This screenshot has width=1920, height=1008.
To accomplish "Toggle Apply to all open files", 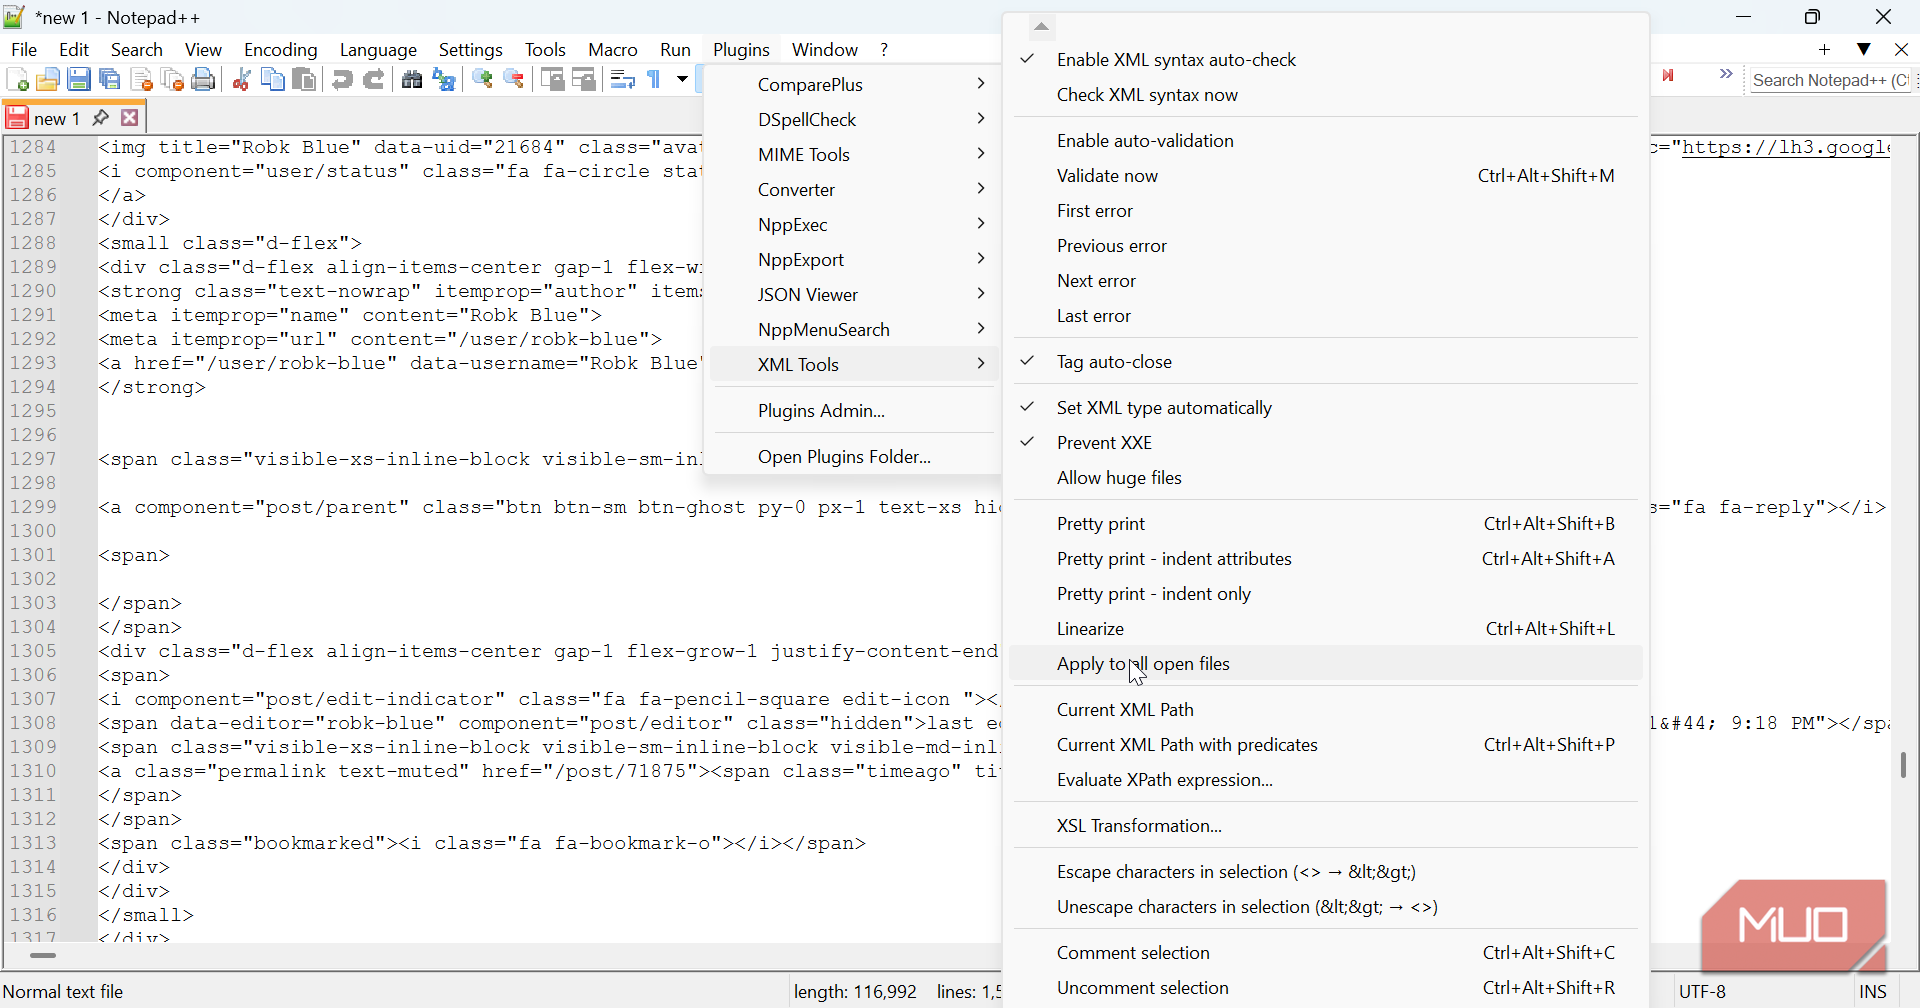I will 1325,664.
